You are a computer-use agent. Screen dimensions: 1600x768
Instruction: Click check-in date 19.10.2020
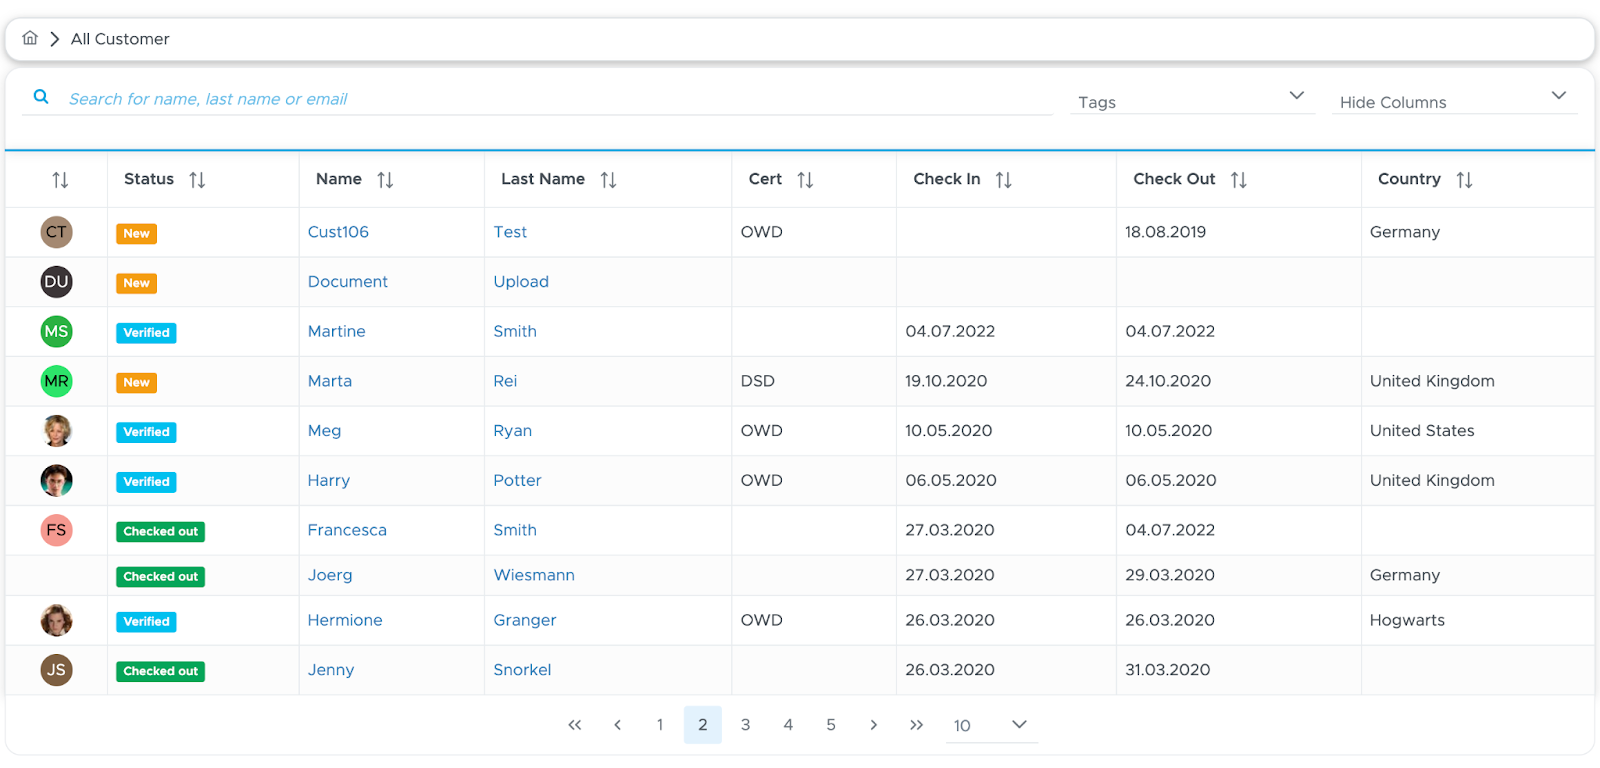click(946, 381)
